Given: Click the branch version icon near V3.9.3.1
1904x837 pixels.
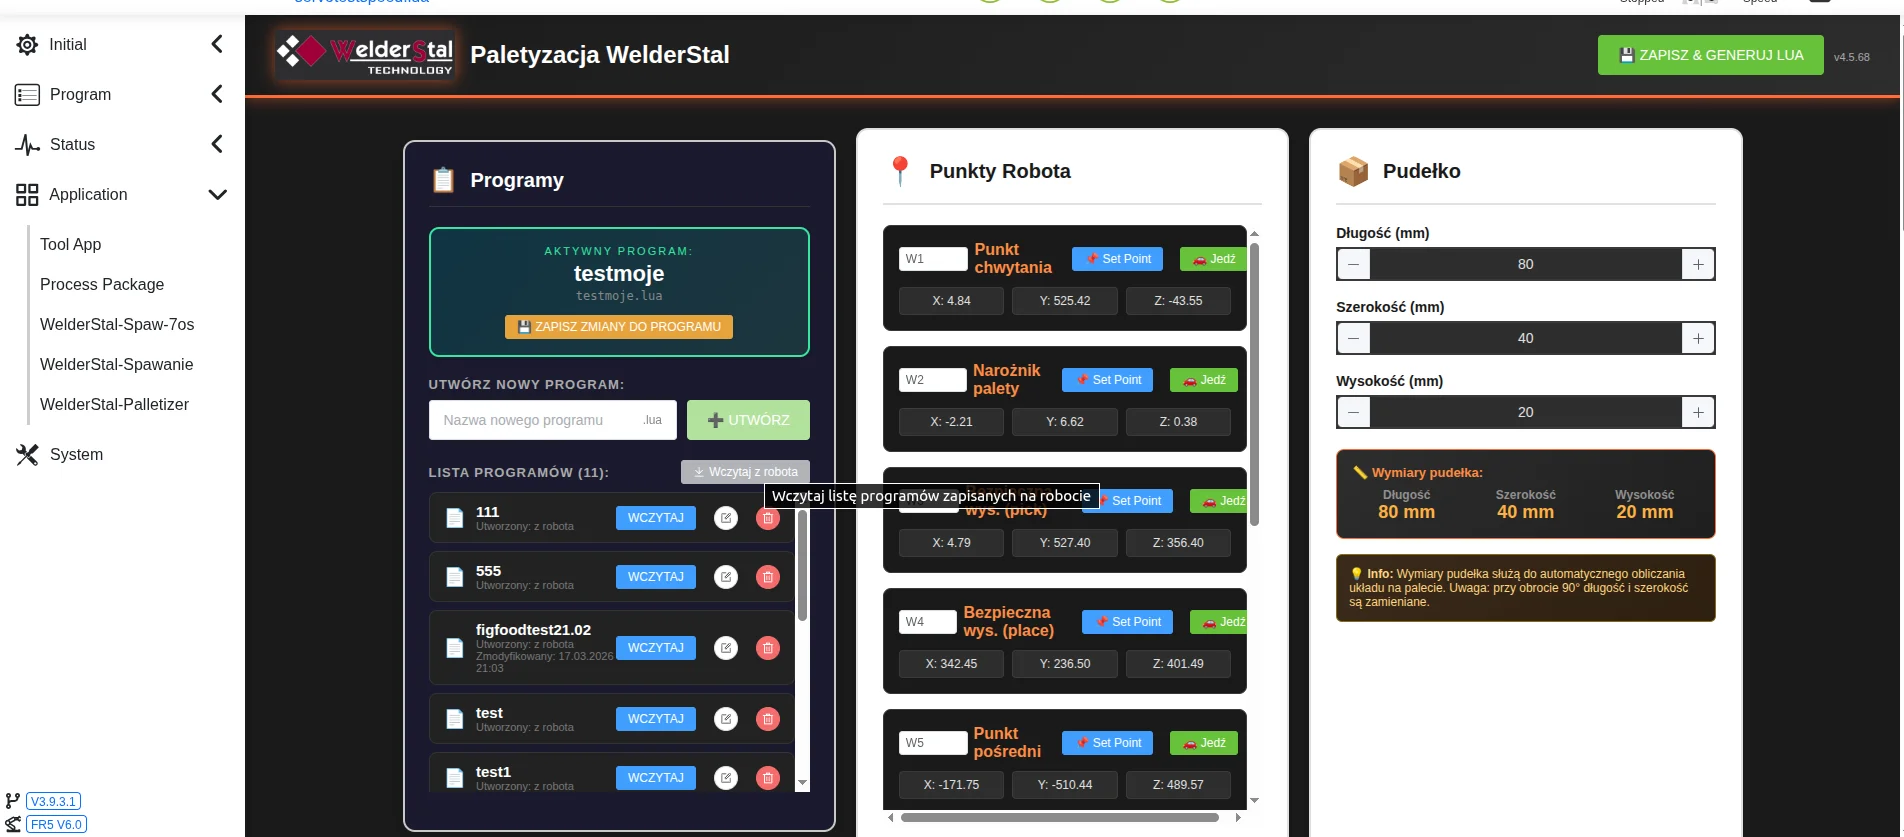Looking at the screenshot, I should coord(13,801).
